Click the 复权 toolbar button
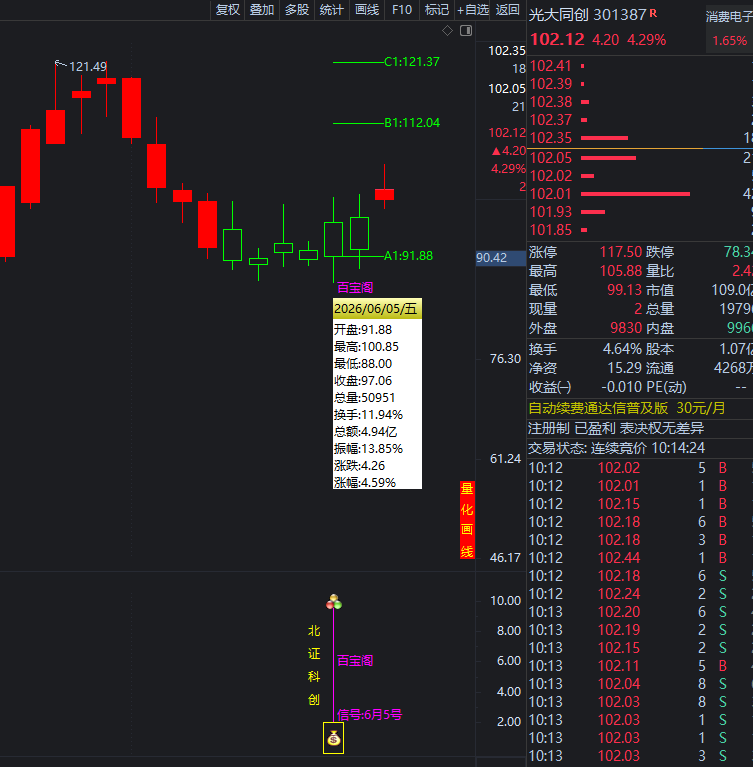The height and width of the screenshot is (767, 753). click(228, 10)
